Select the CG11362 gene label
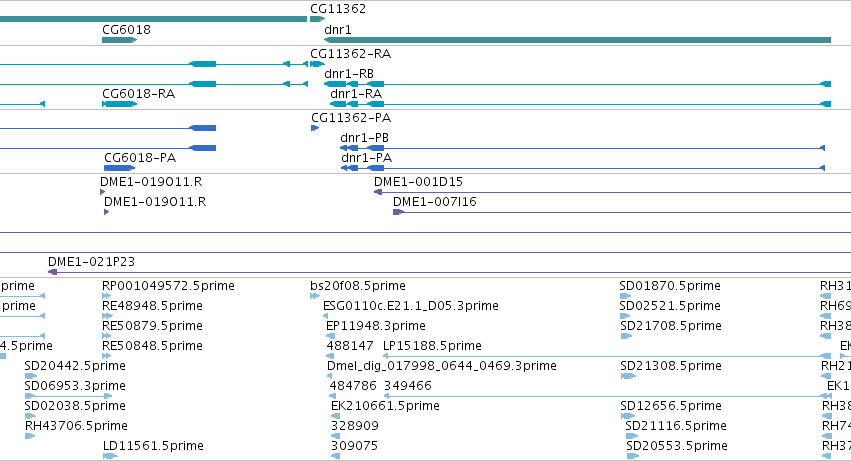 coord(338,9)
